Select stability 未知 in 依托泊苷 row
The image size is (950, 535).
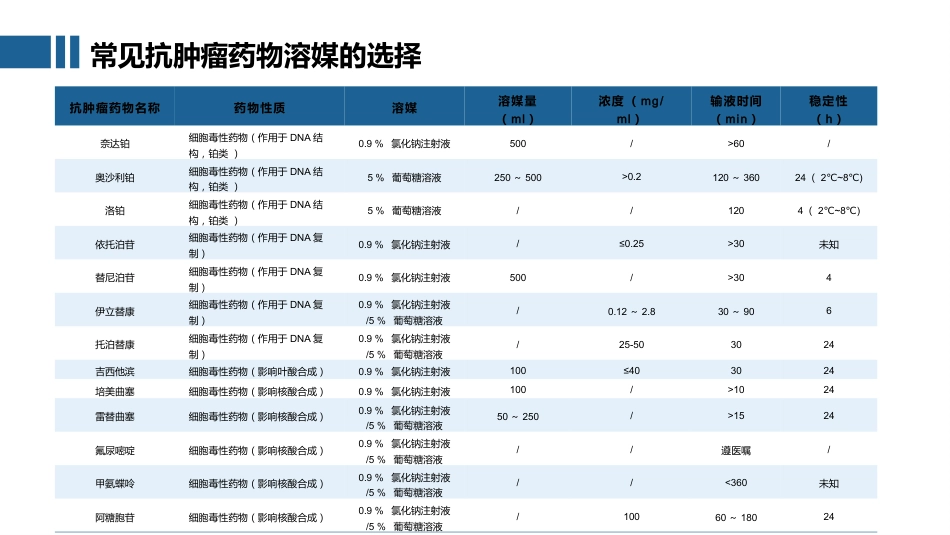[x=828, y=244]
